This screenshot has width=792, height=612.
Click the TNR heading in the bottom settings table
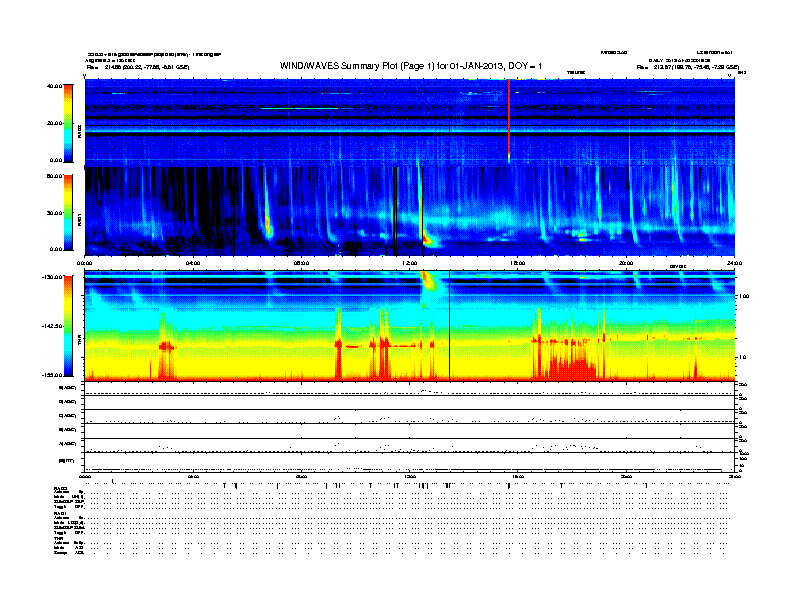click(x=58, y=538)
